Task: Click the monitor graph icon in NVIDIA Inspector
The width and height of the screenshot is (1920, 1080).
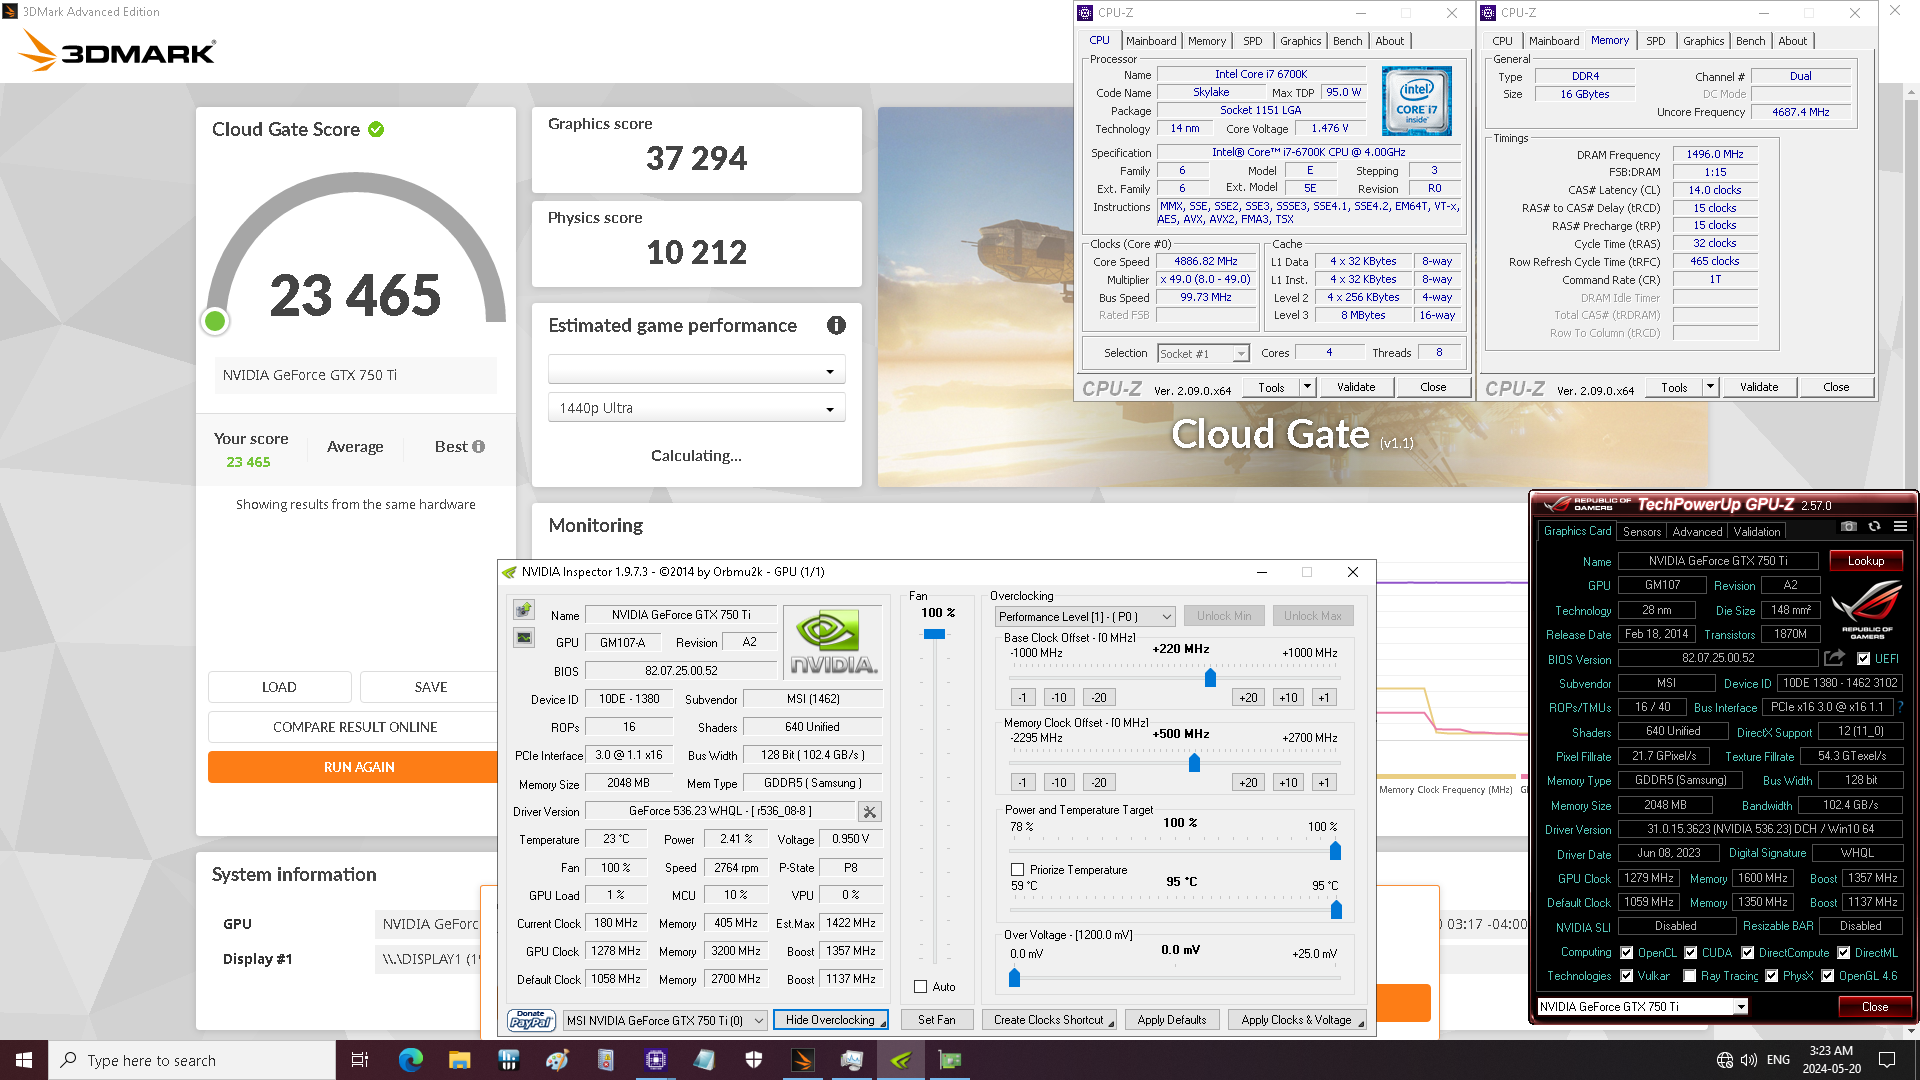Action: pyautogui.click(x=524, y=637)
